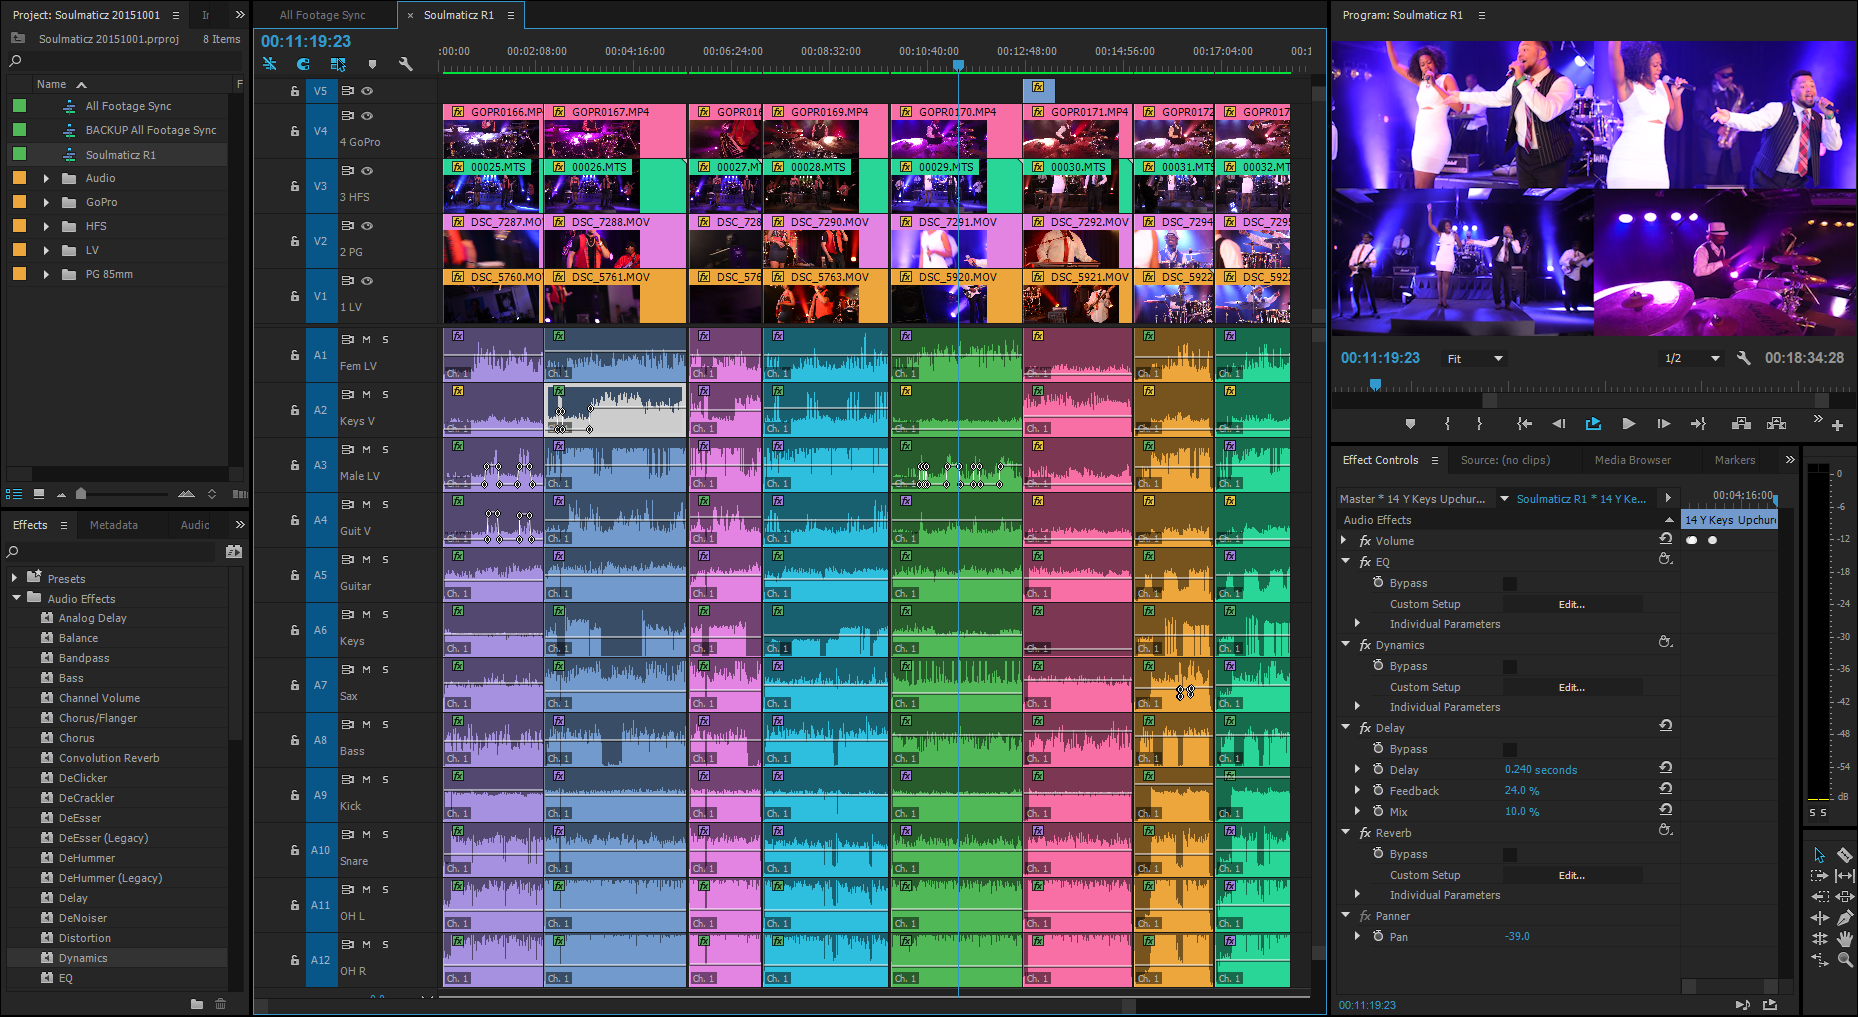The height and width of the screenshot is (1017, 1858).
Task: Open the Media Browser tab
Action: 1632,460
